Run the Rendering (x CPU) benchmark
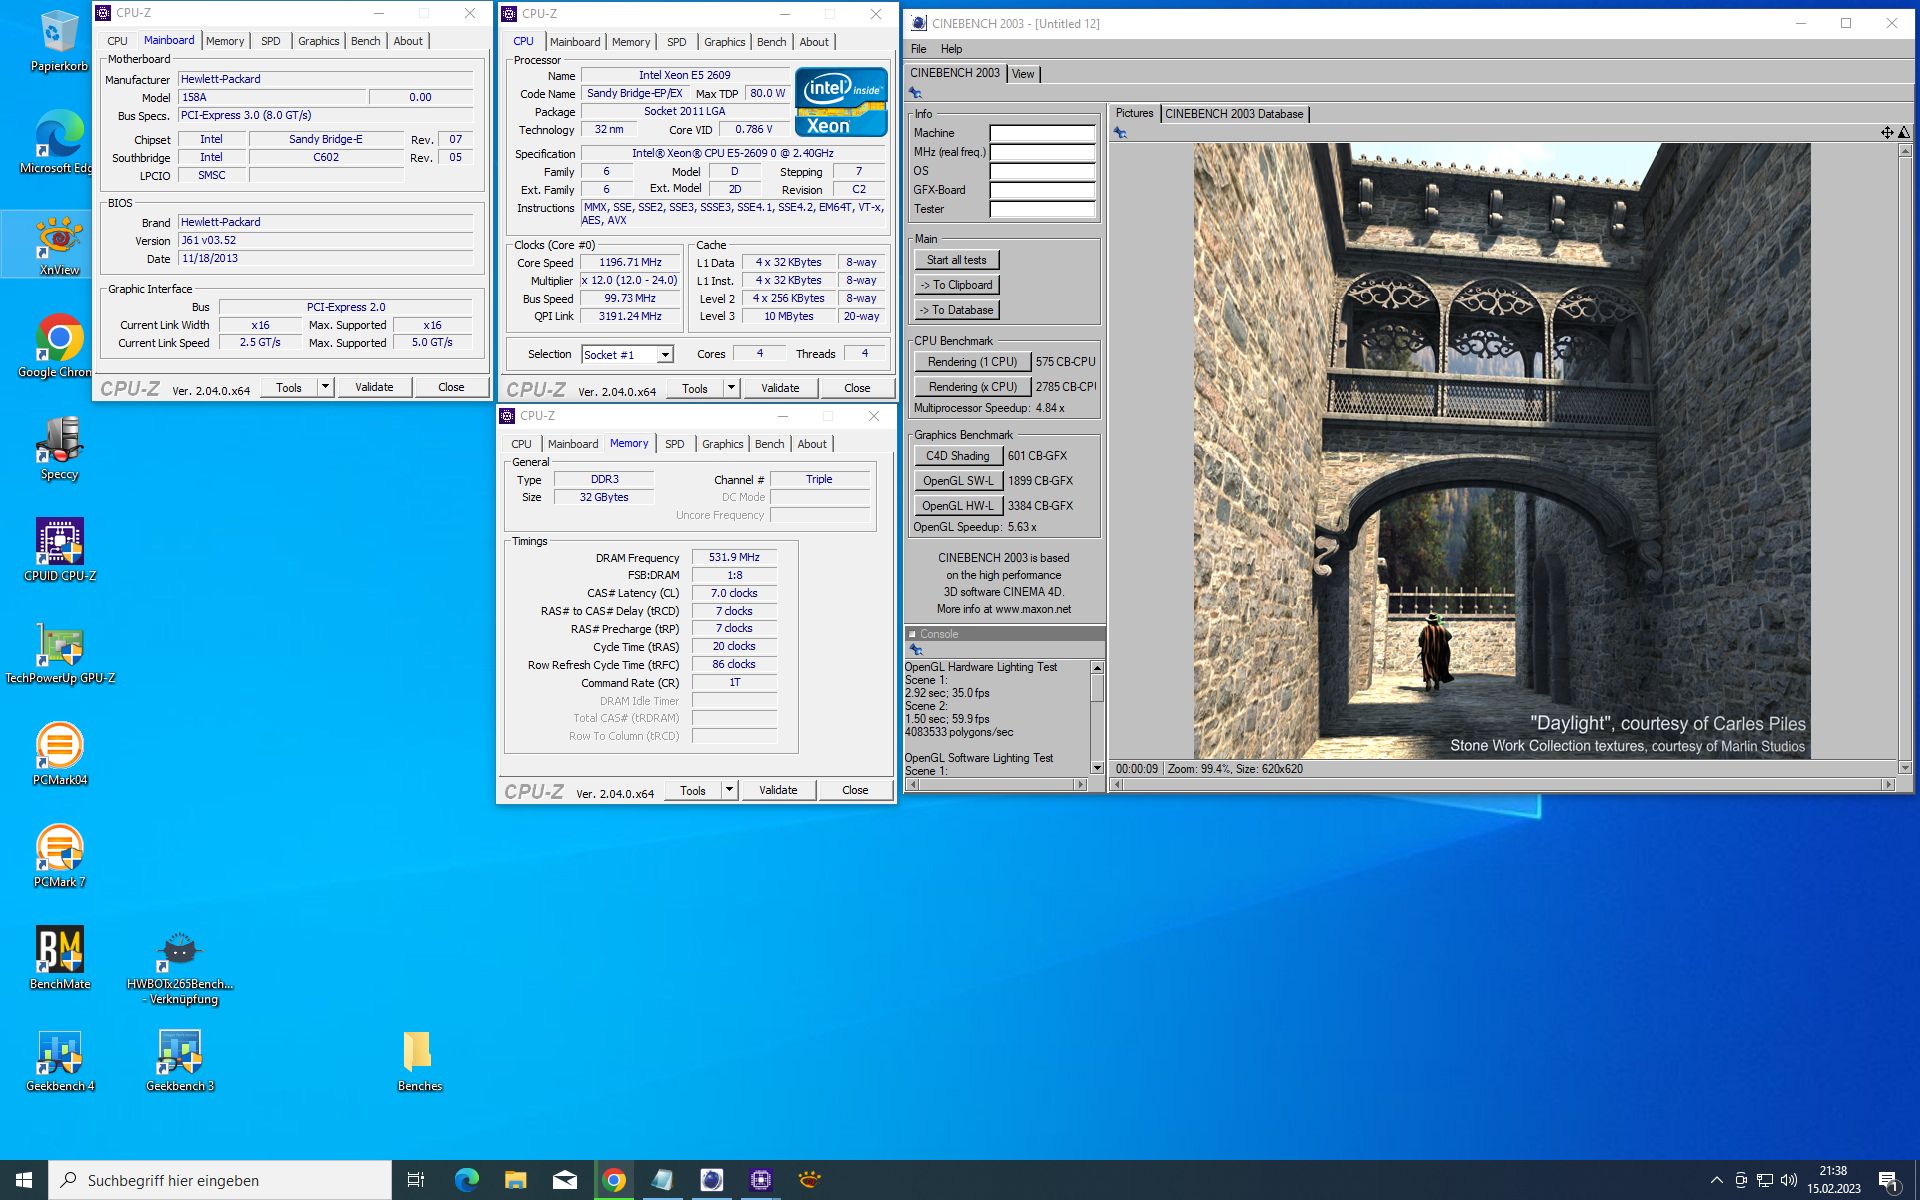The image size is (1920, 1200). 972,387
